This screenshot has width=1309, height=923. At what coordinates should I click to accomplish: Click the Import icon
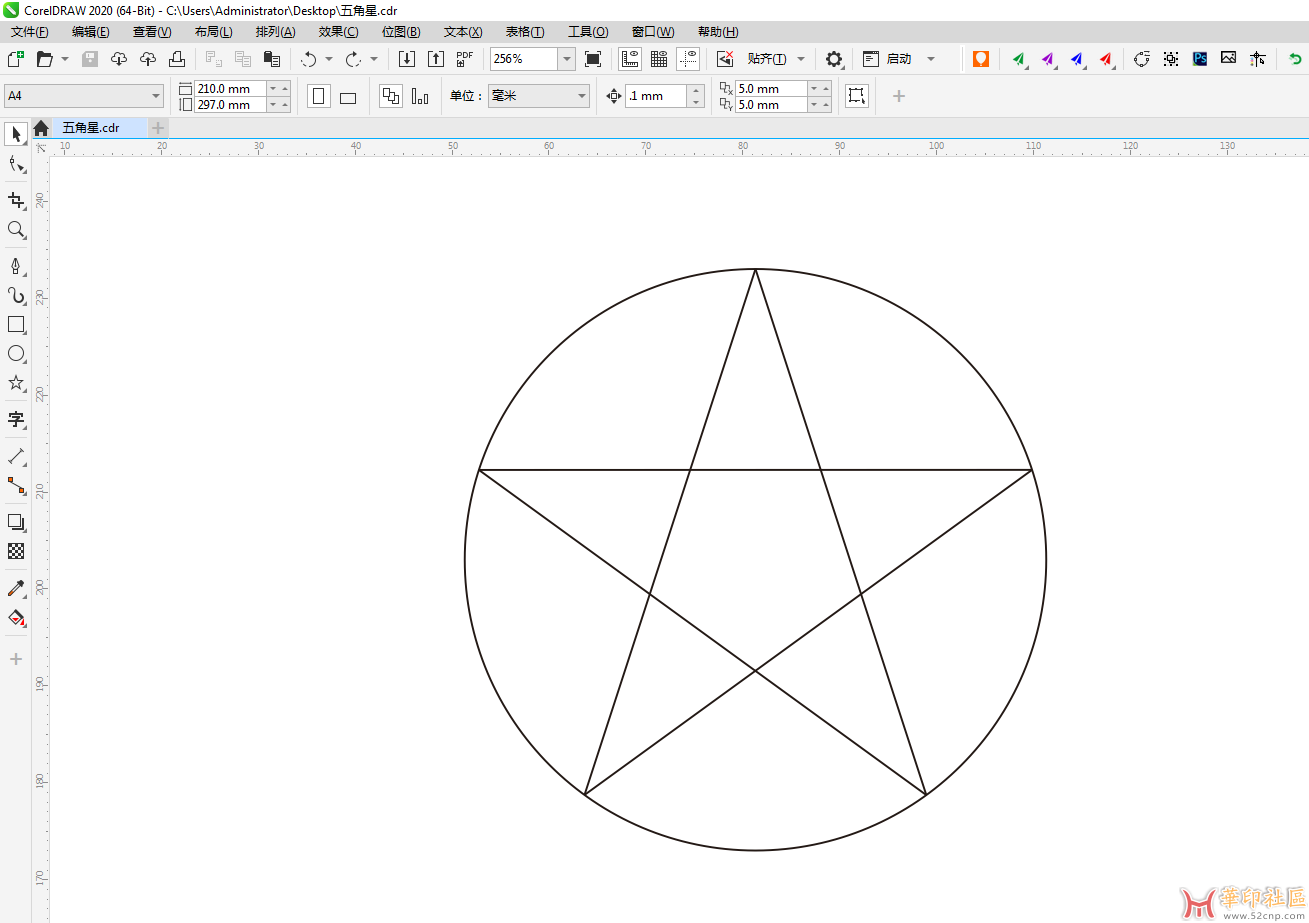click(407, 59)
